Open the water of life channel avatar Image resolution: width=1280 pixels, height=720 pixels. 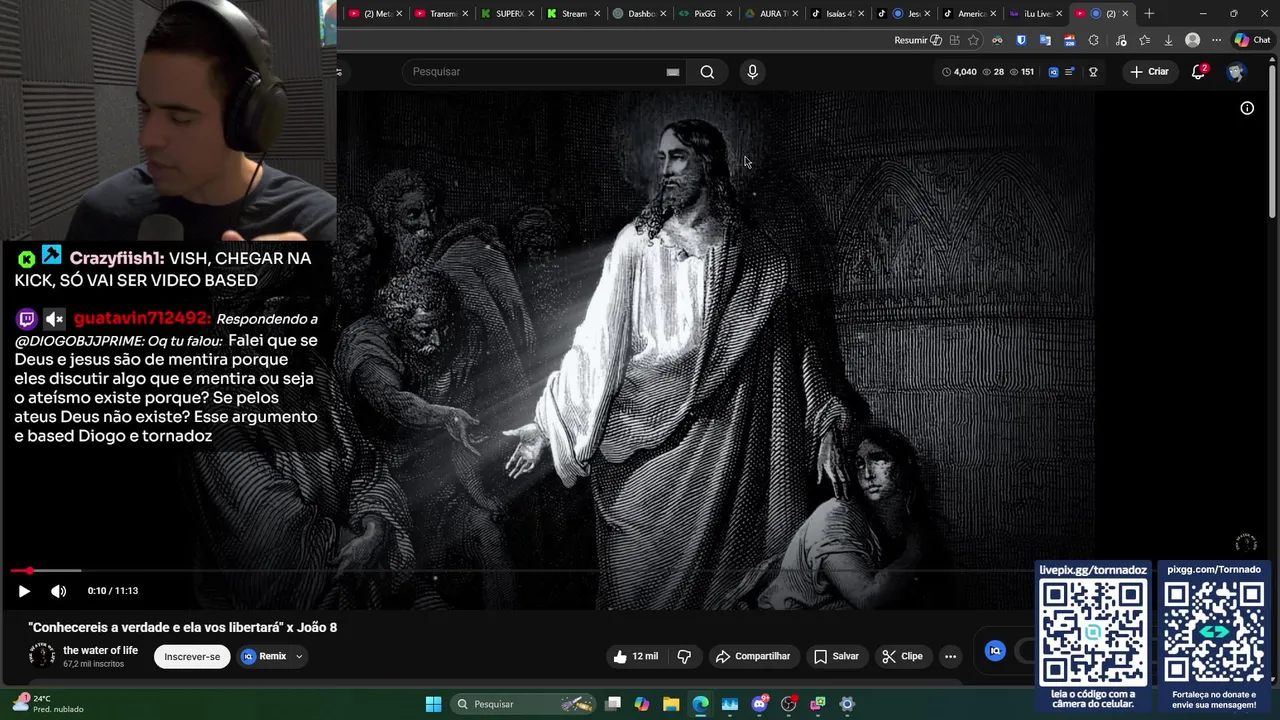tap(42, 656)
